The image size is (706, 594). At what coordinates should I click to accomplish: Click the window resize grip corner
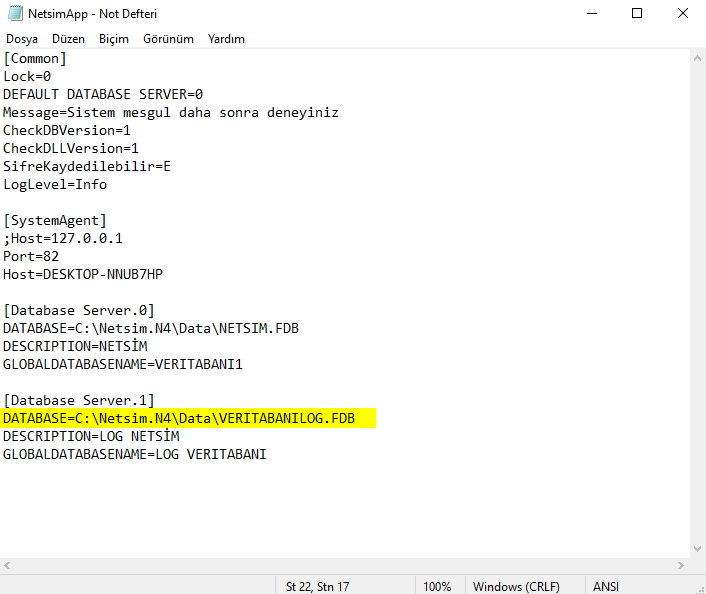[701, 589]
